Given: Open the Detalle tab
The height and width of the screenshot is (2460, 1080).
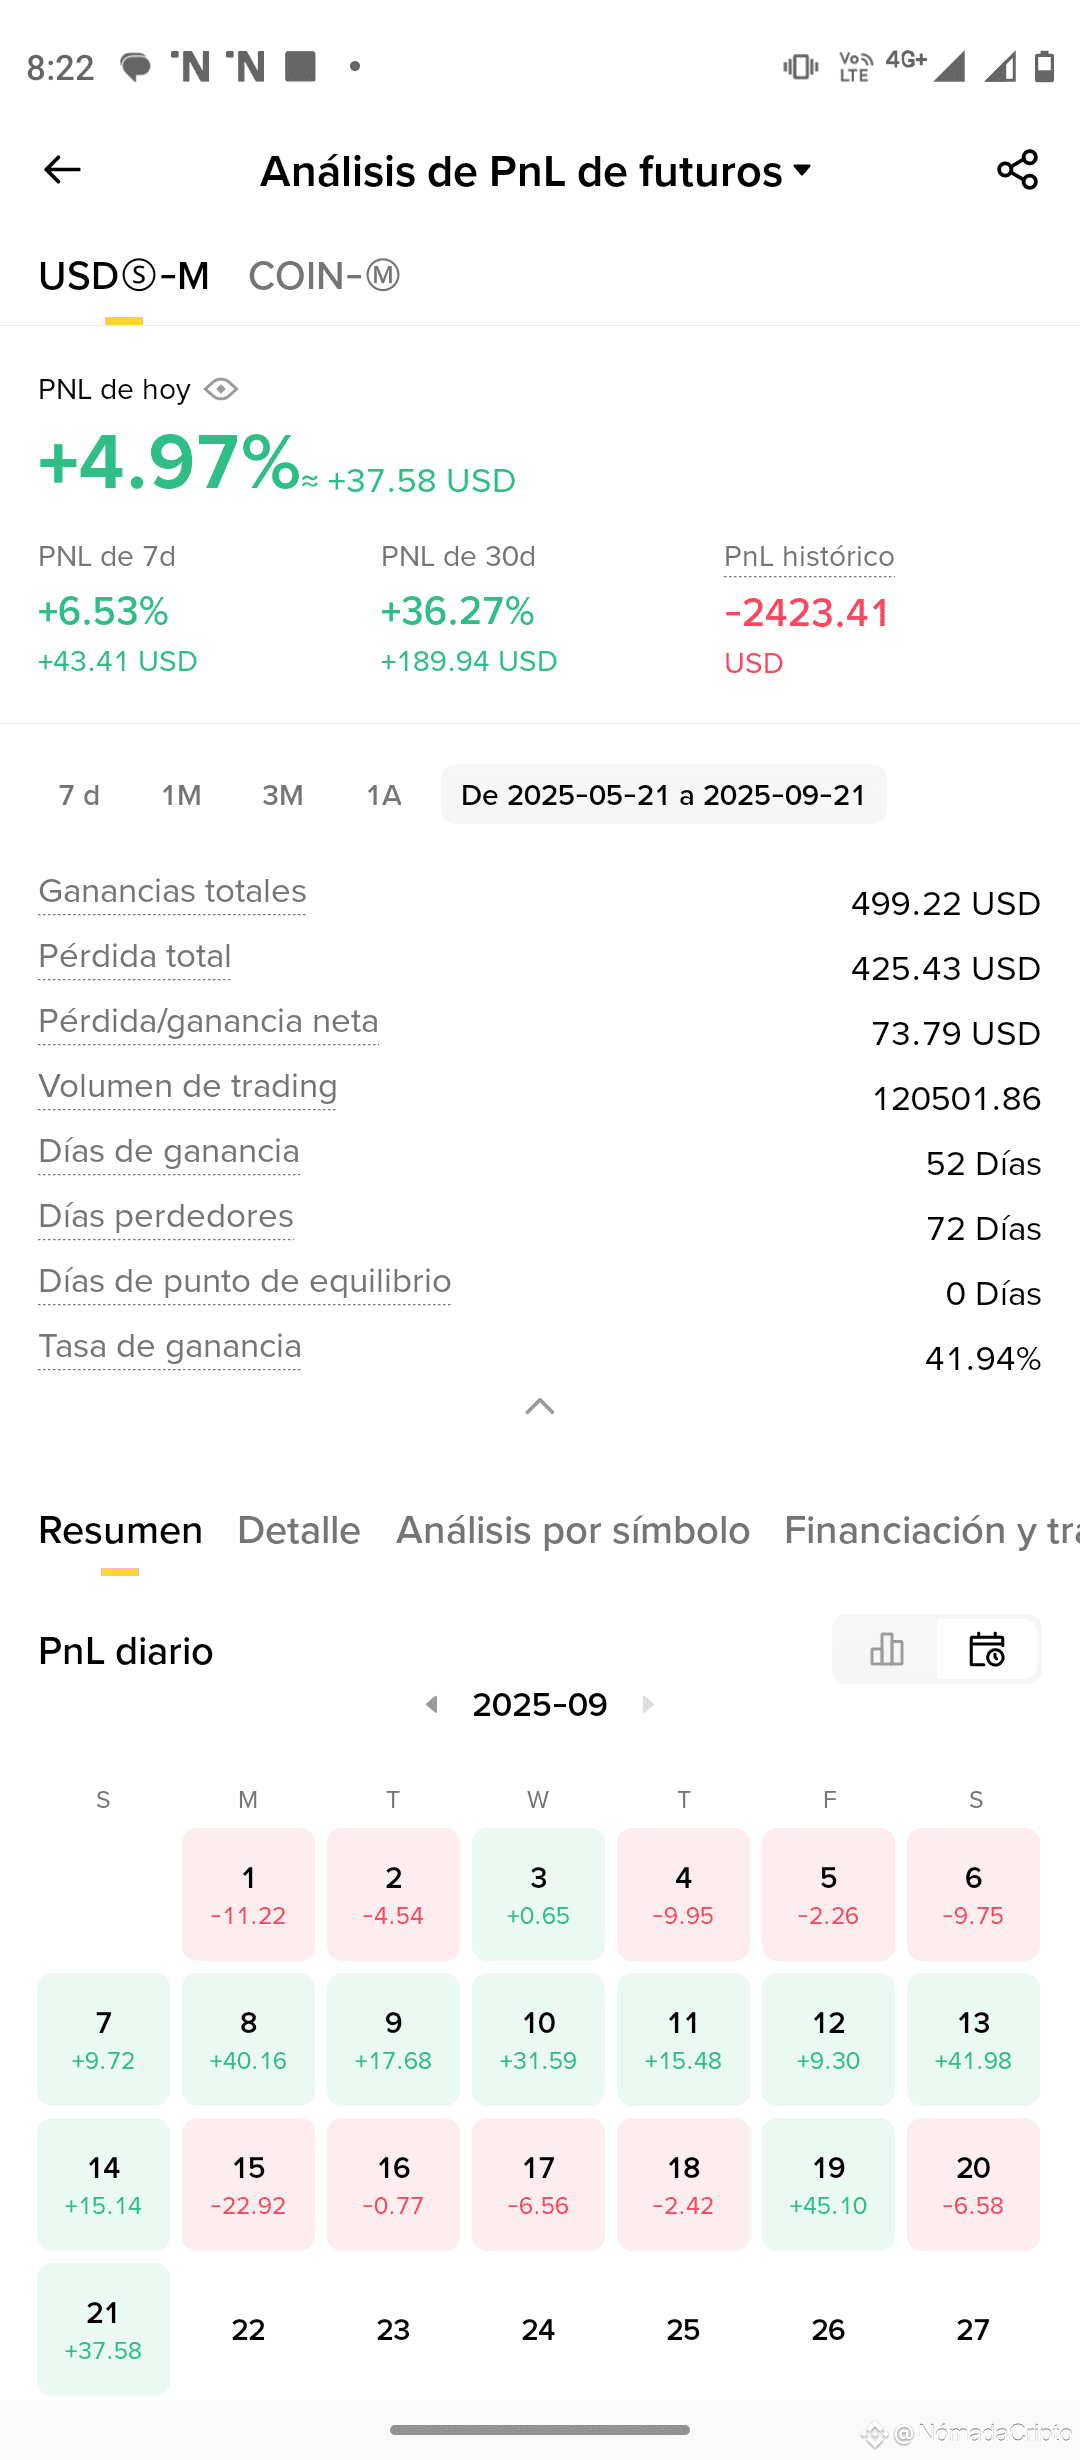Looking at the screenshot, I should pyautogui.click(x=299, y=1531).
